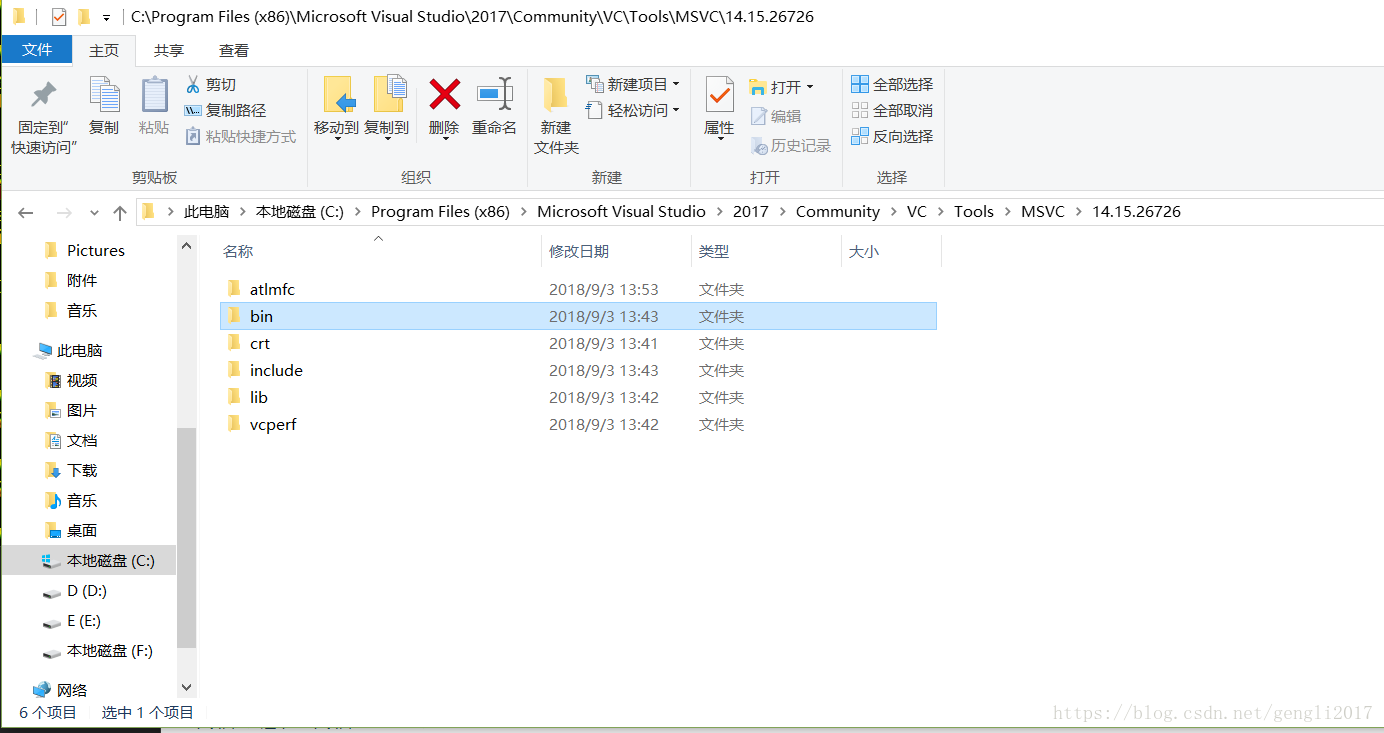Open 附件 in the navigation pane
Screen dimensions: 1384x733
point(82,280)
